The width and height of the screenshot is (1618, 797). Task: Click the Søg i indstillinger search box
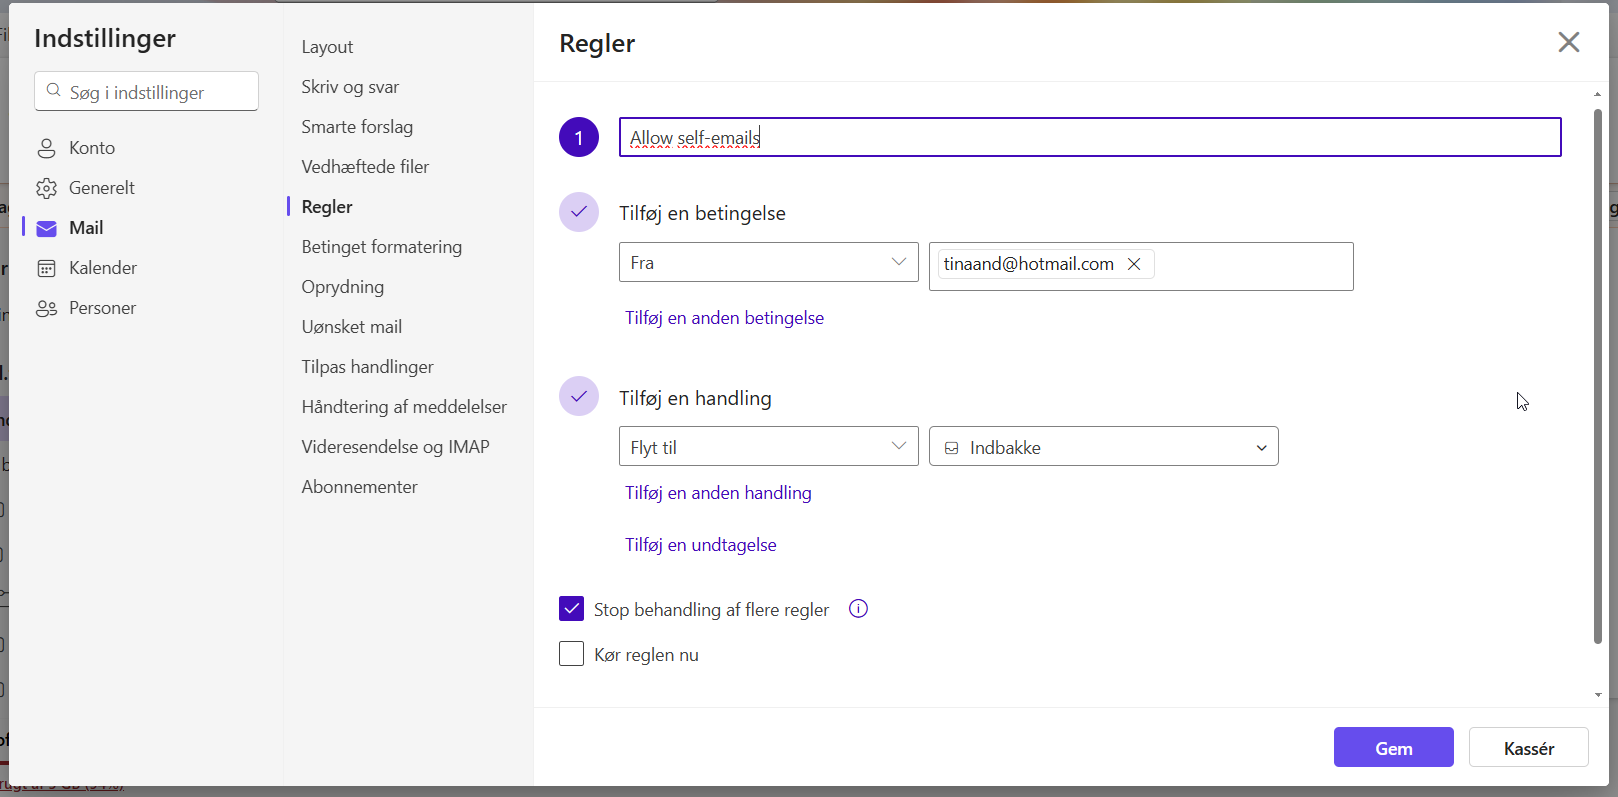(146, 91)
